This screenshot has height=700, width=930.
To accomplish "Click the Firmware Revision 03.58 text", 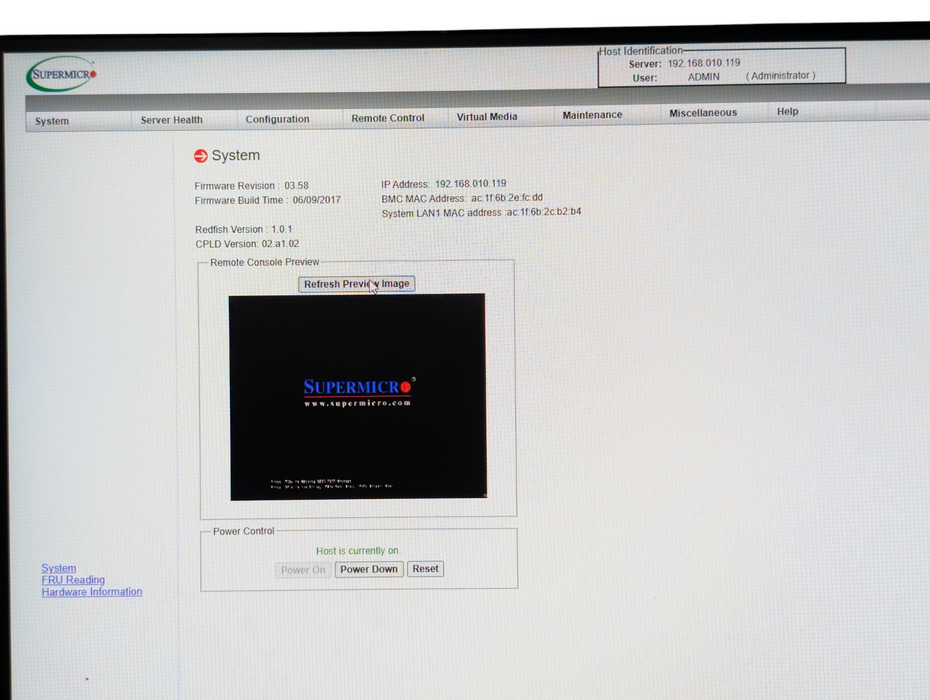I will [x=251, y=186].
